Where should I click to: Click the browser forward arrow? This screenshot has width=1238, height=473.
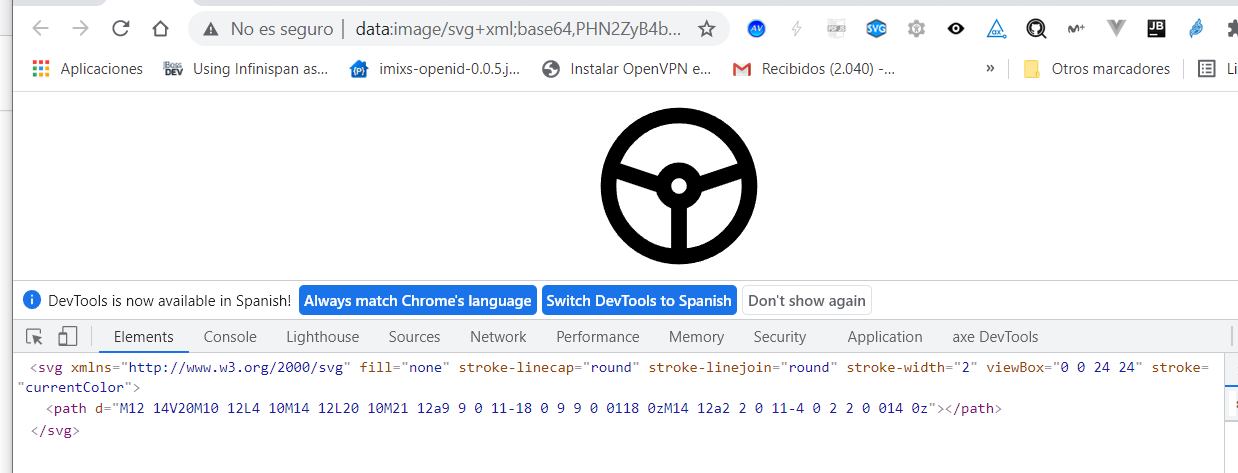tap(81, 29)
